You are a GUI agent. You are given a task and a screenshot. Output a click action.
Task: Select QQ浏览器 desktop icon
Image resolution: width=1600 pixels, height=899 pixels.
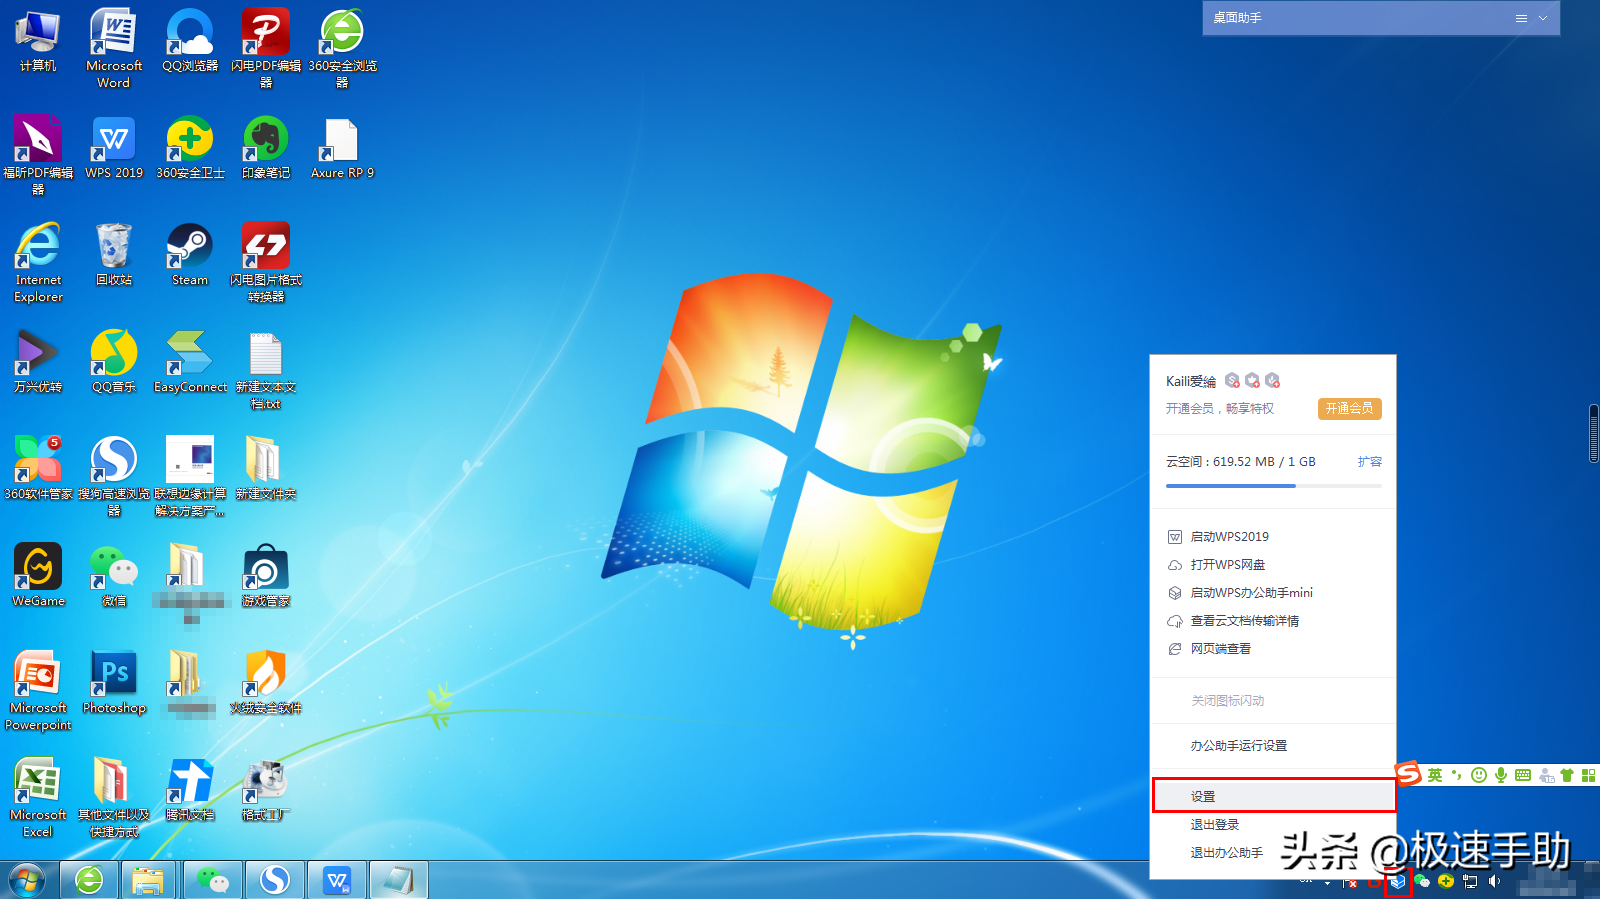pos(190,41)
